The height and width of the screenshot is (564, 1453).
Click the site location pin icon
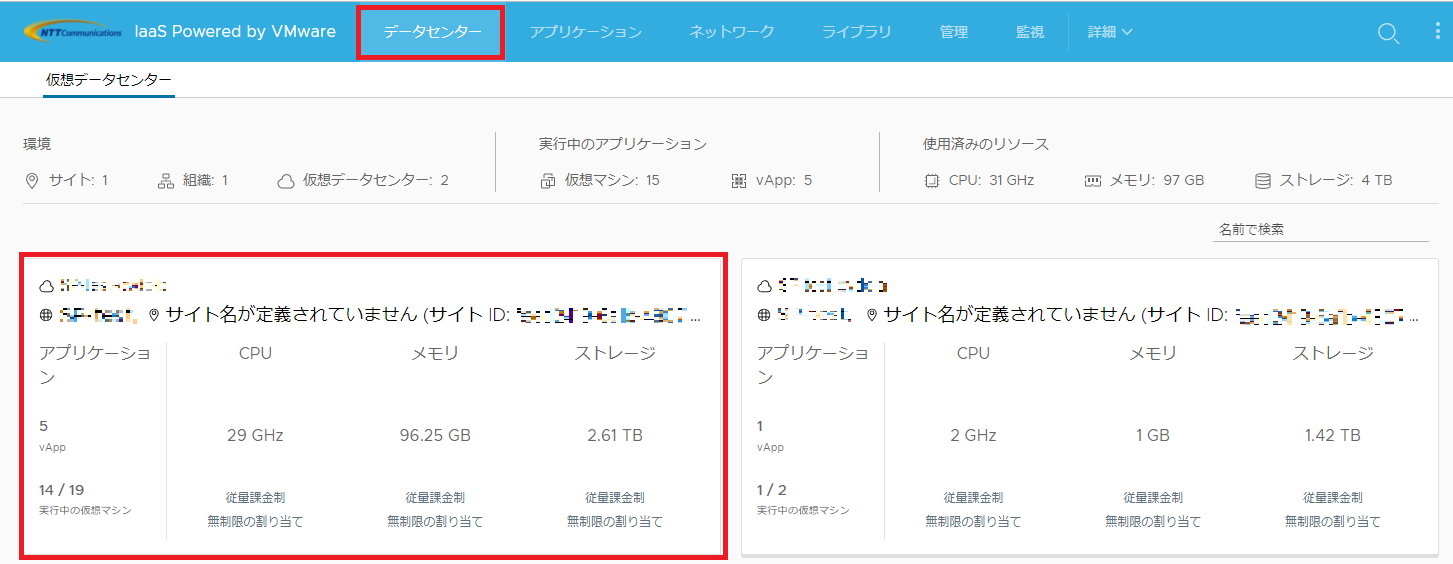point(31,180)
